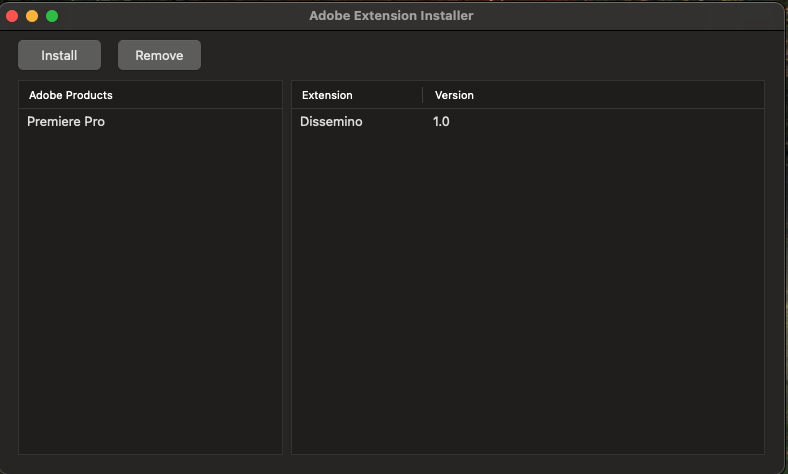Click the divider between Extension and Version headers
Screen dimensions: 788x474
point(423,95)
